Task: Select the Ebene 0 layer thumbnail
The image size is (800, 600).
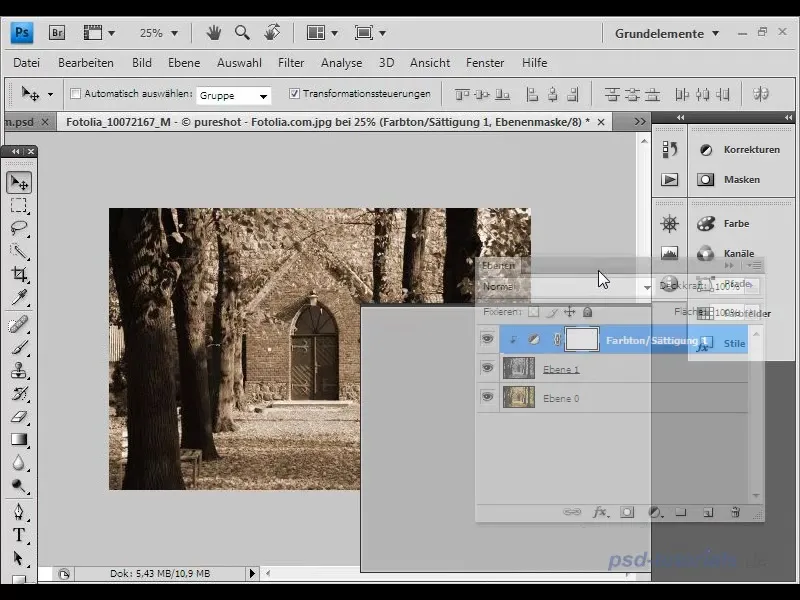Action: tap(519, 397)
